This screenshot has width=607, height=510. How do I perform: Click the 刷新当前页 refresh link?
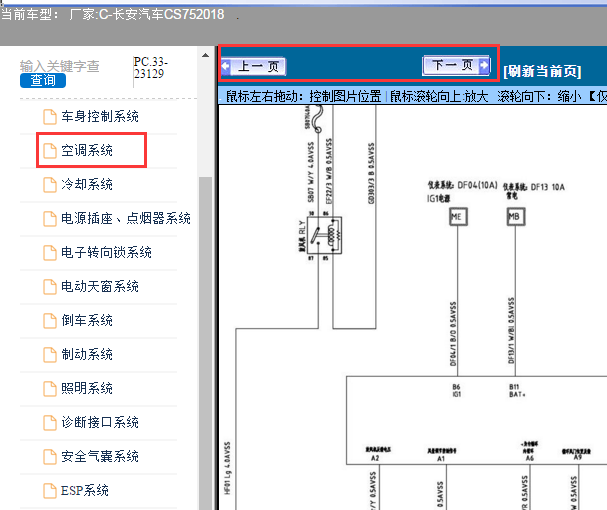542,71
